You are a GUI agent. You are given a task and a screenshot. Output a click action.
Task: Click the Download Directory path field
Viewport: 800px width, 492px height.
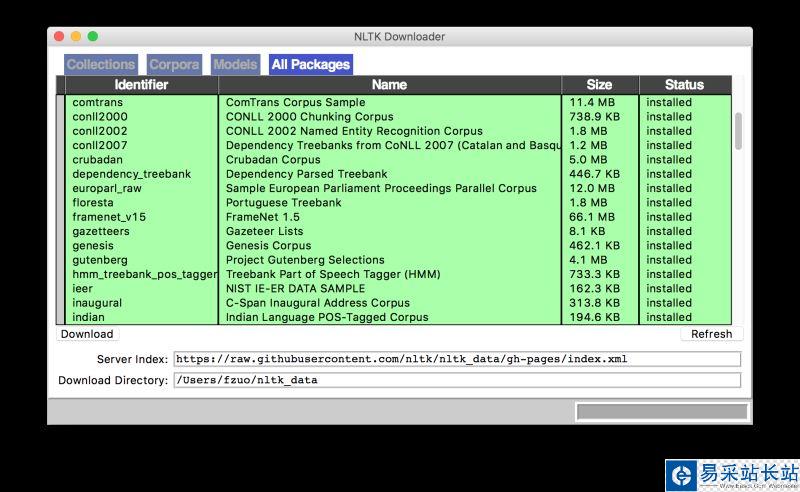(457, 380)
